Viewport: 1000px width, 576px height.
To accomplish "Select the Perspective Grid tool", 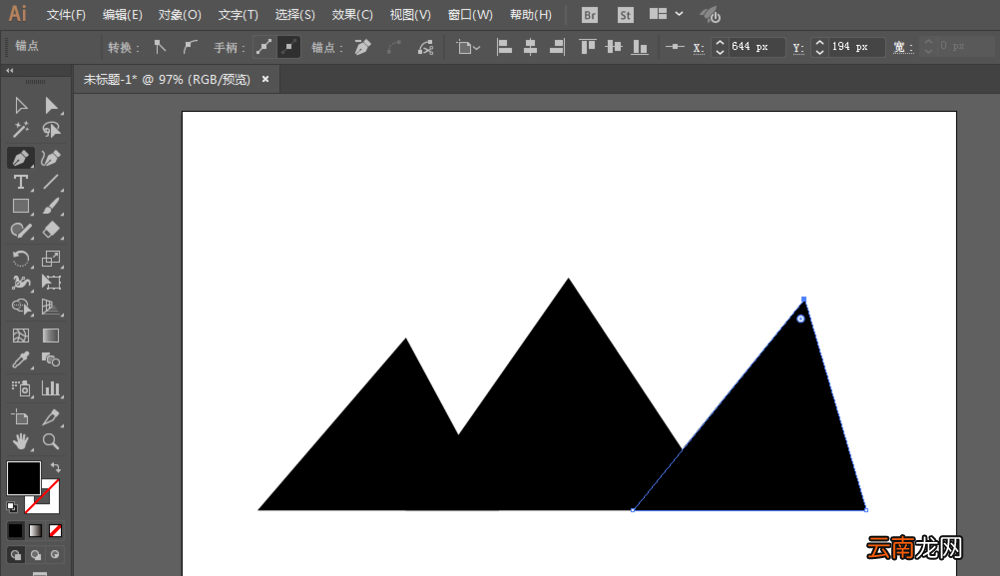I will pyautogui.click(x=51, y=307).
